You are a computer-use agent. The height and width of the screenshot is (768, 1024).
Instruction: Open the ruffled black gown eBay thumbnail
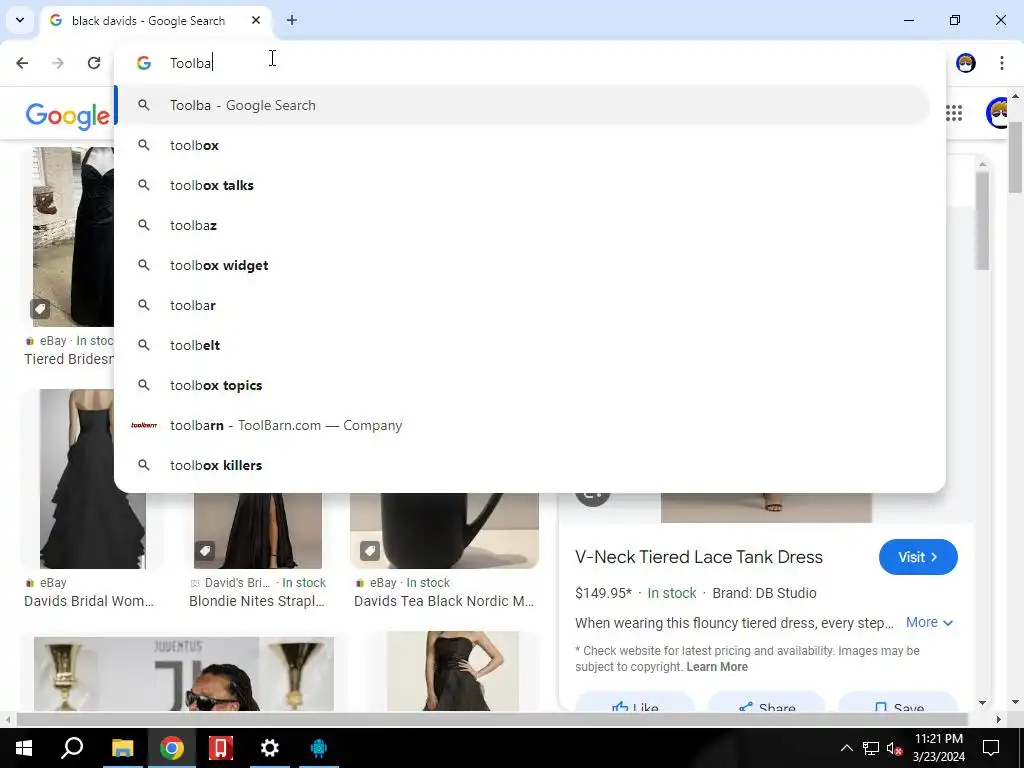(x=93, y=479)
